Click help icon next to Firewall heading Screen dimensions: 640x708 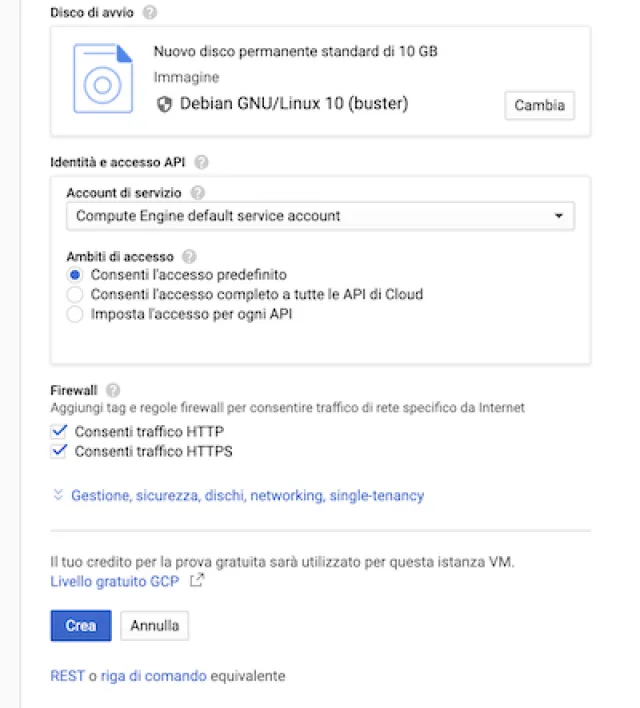113,390
